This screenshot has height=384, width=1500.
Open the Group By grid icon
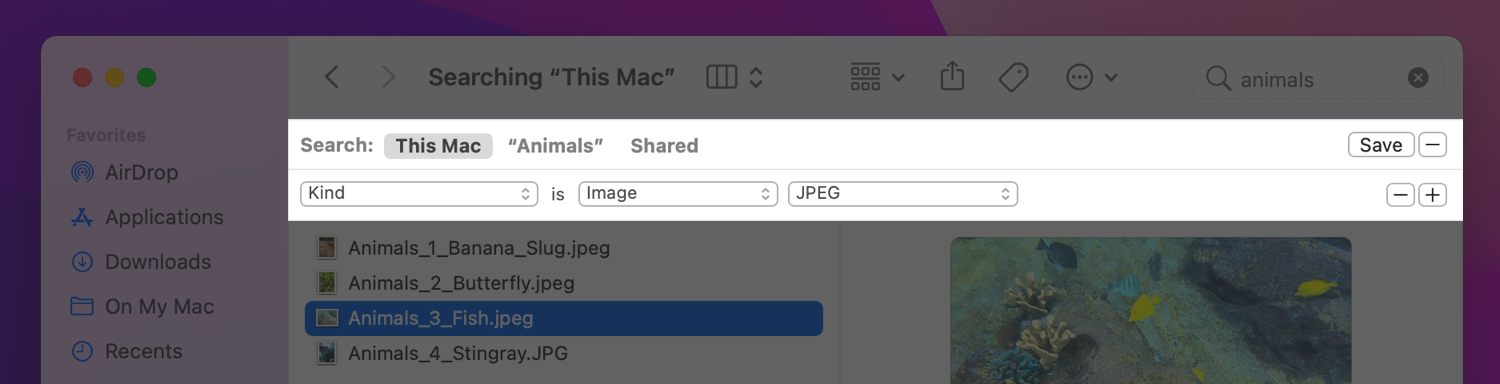877,77
